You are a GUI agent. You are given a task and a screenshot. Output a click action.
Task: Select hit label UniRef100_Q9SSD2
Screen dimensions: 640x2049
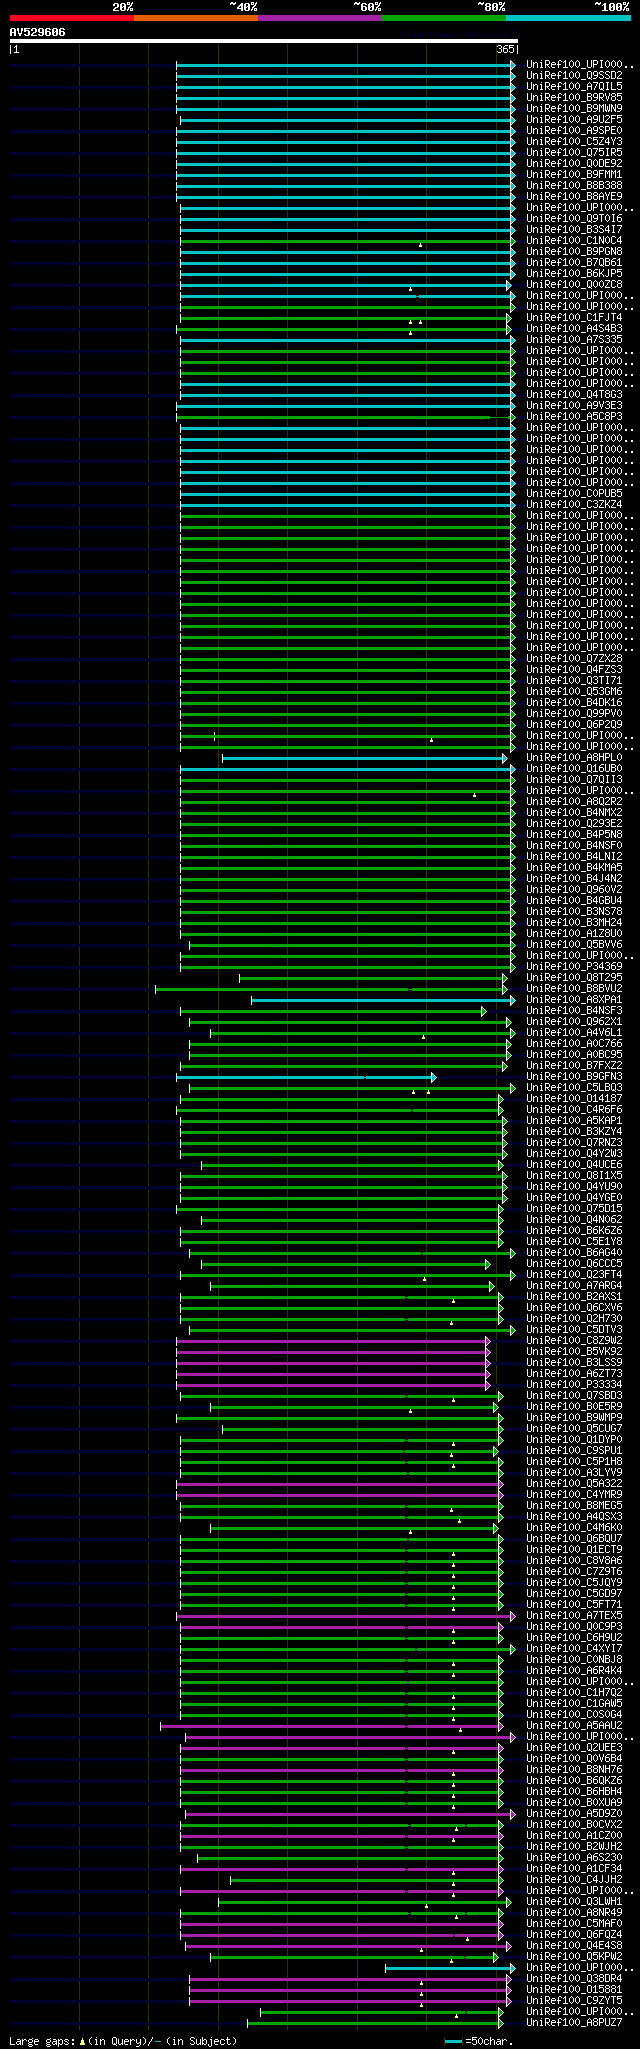pyautogui.click(x=574, y=75)
